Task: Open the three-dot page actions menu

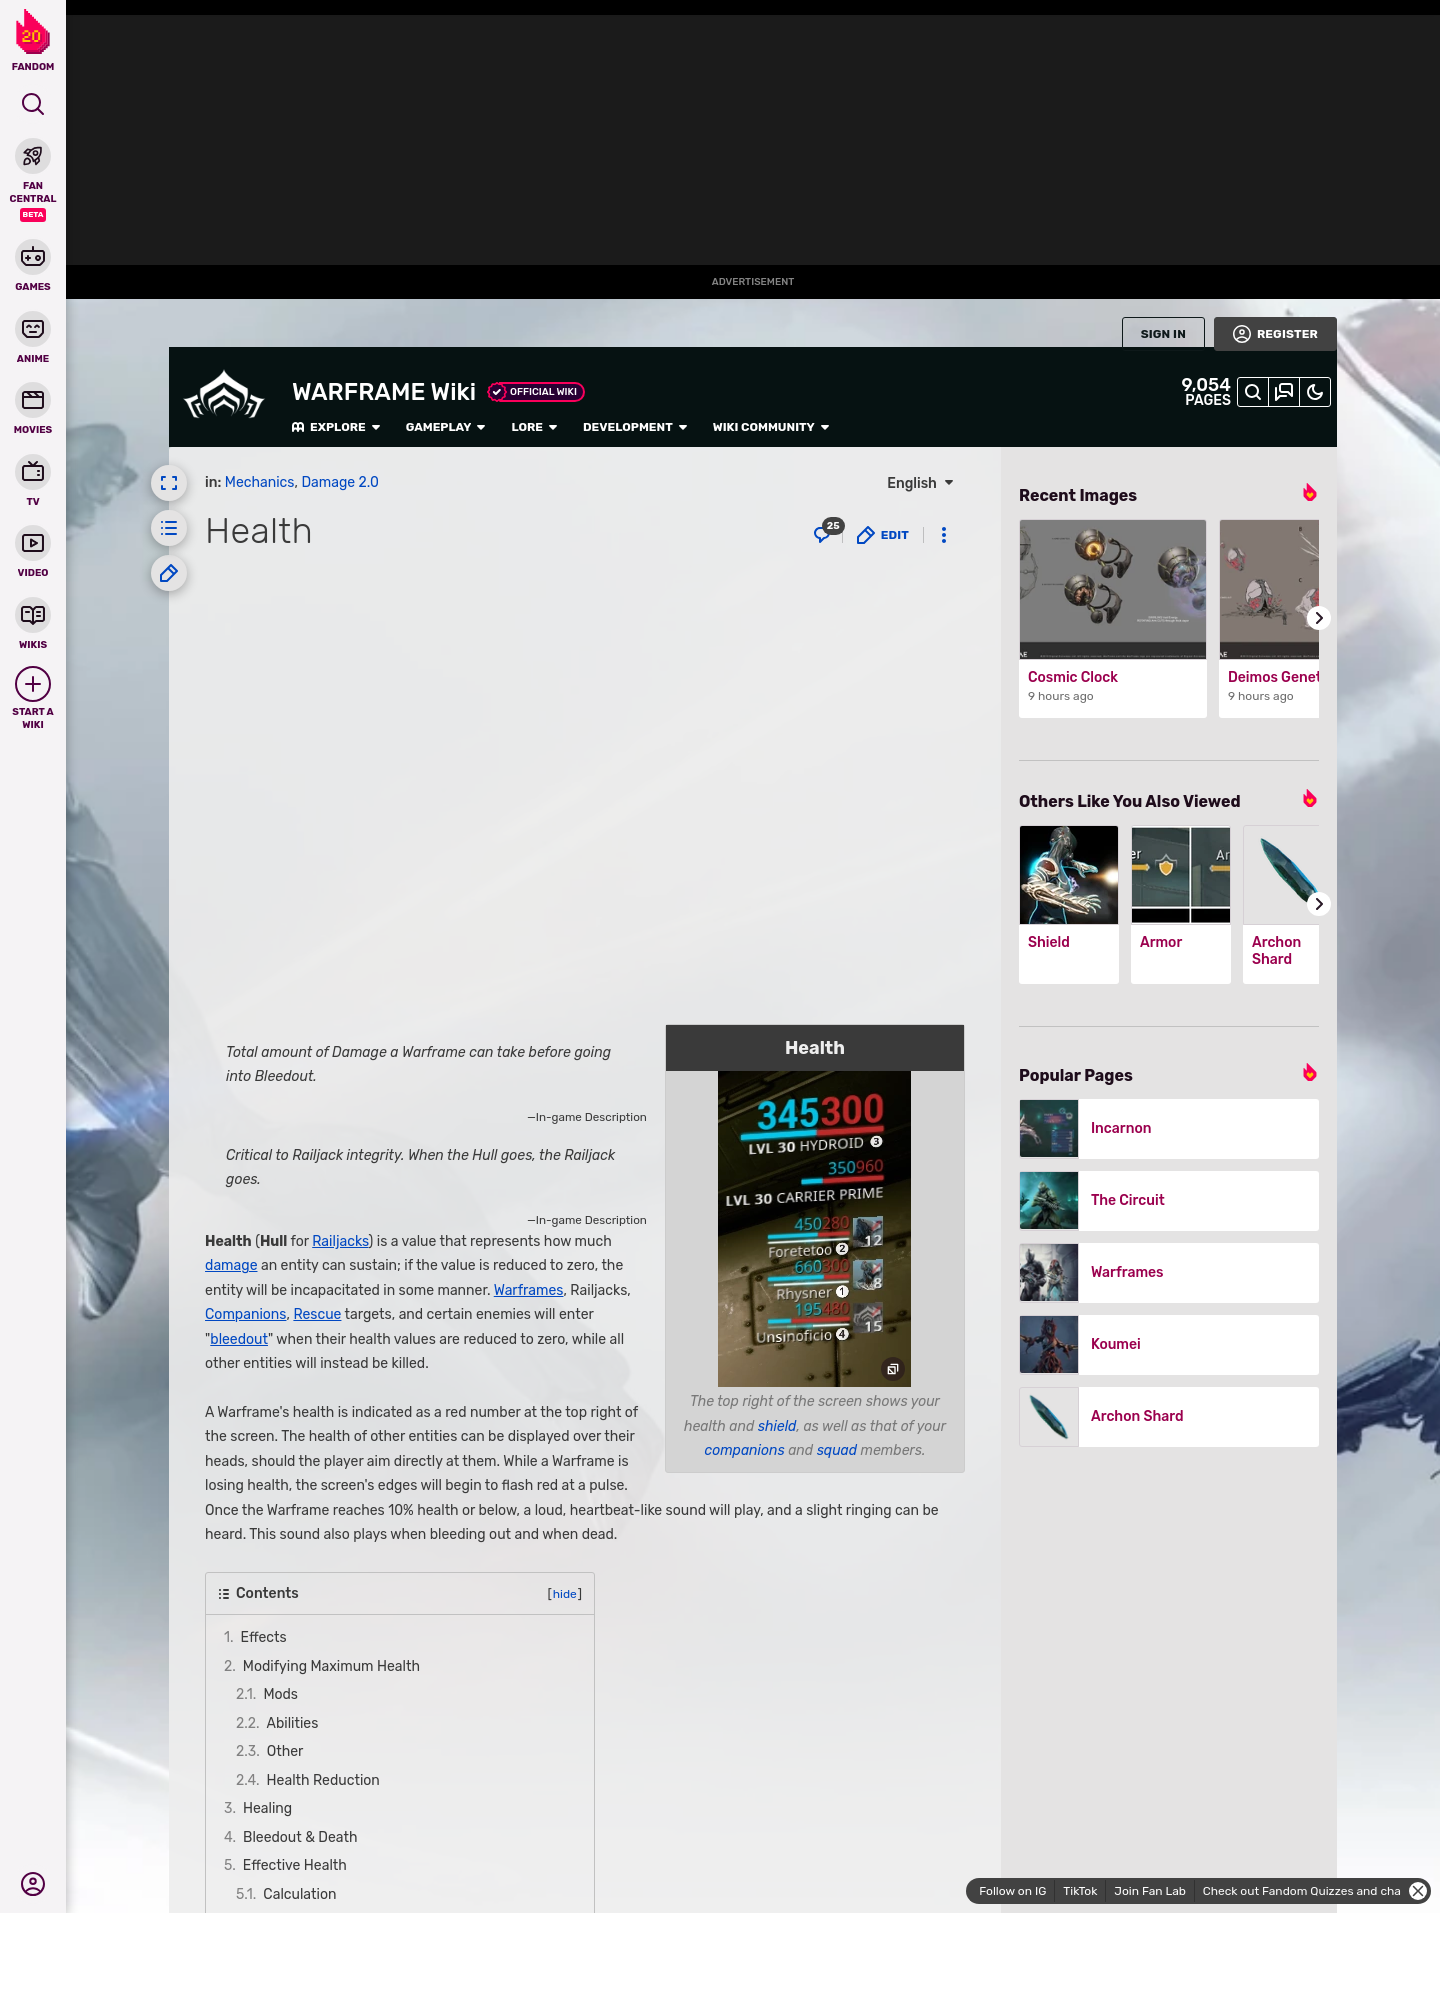Action: (944, 535)
